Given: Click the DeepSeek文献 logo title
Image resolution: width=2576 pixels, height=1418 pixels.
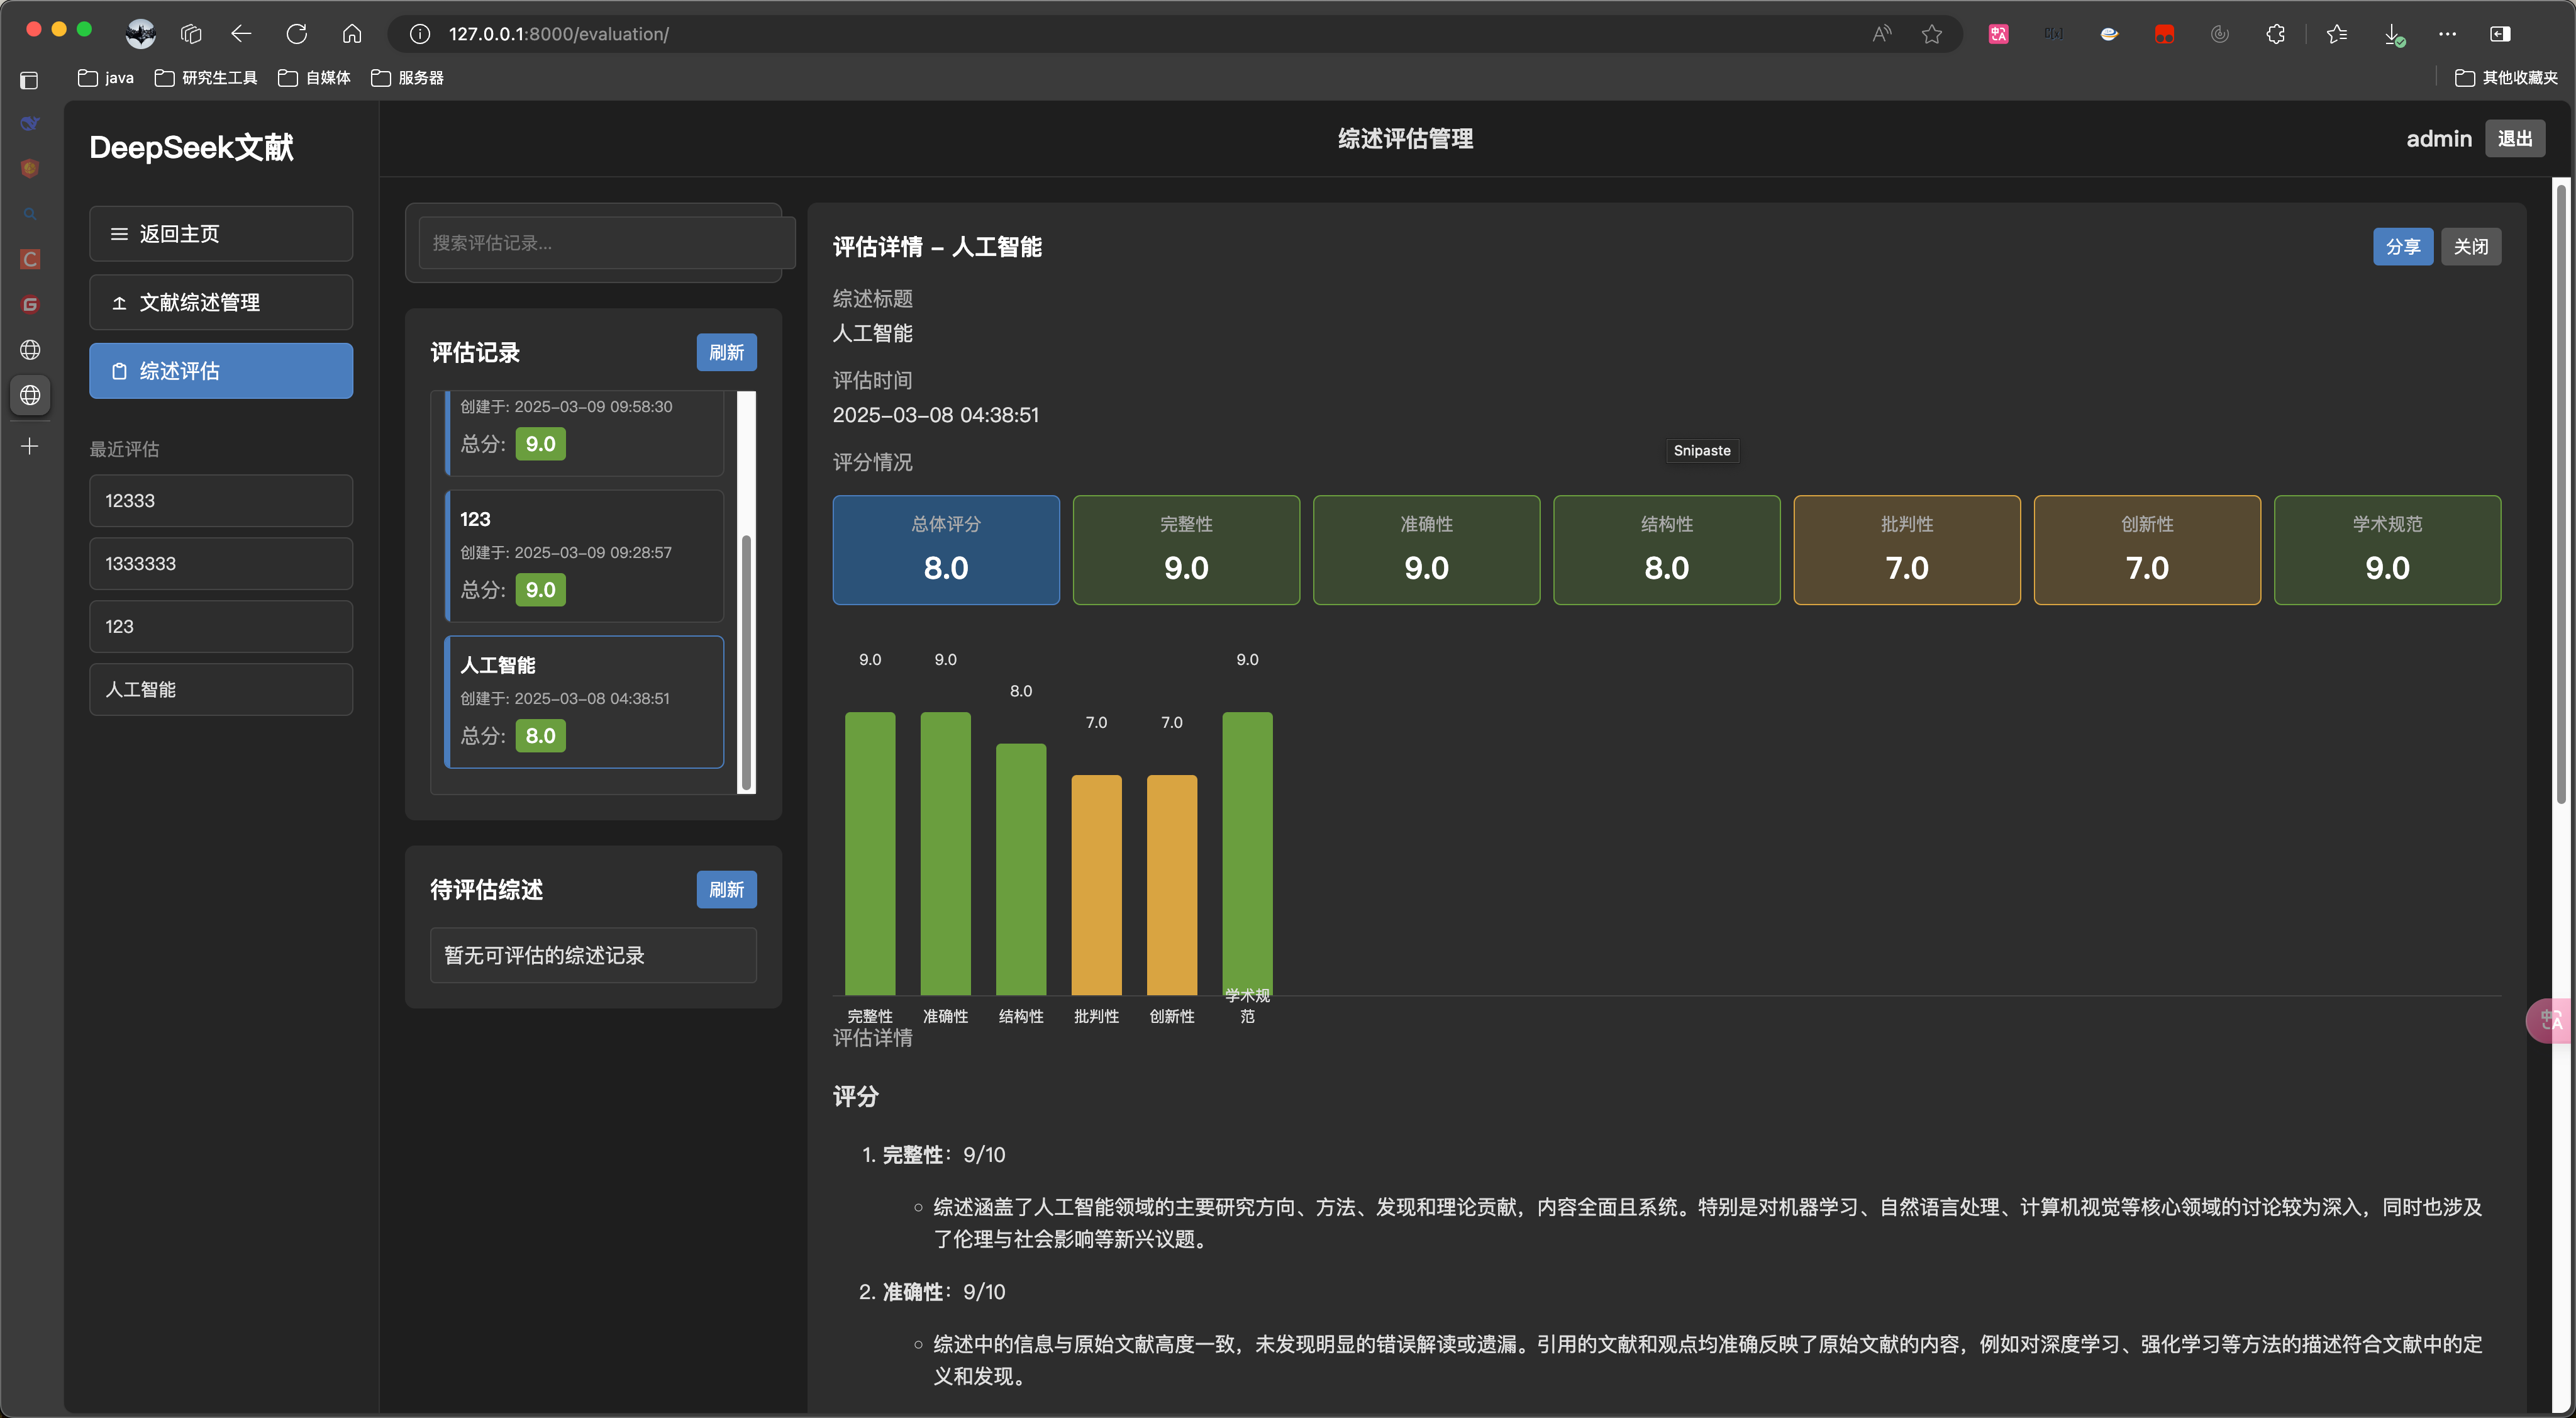Looking at the screenshot, I should tap(191, 148).
